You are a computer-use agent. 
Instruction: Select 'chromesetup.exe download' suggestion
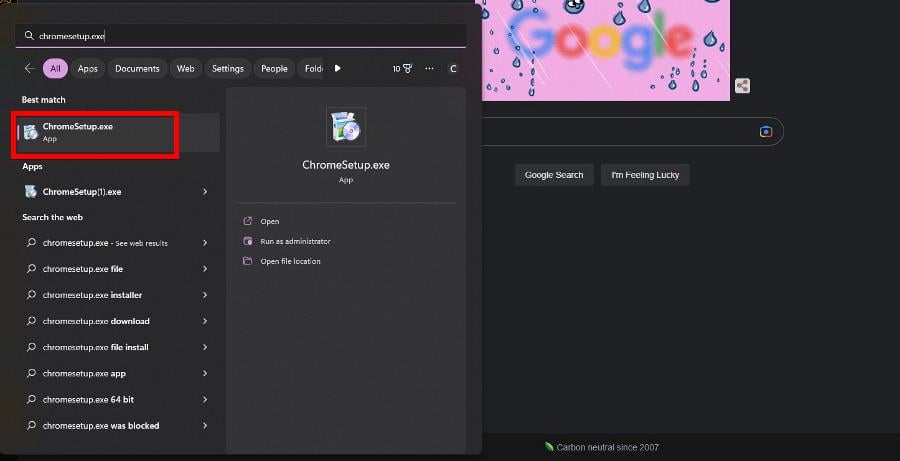click(116, 321)
